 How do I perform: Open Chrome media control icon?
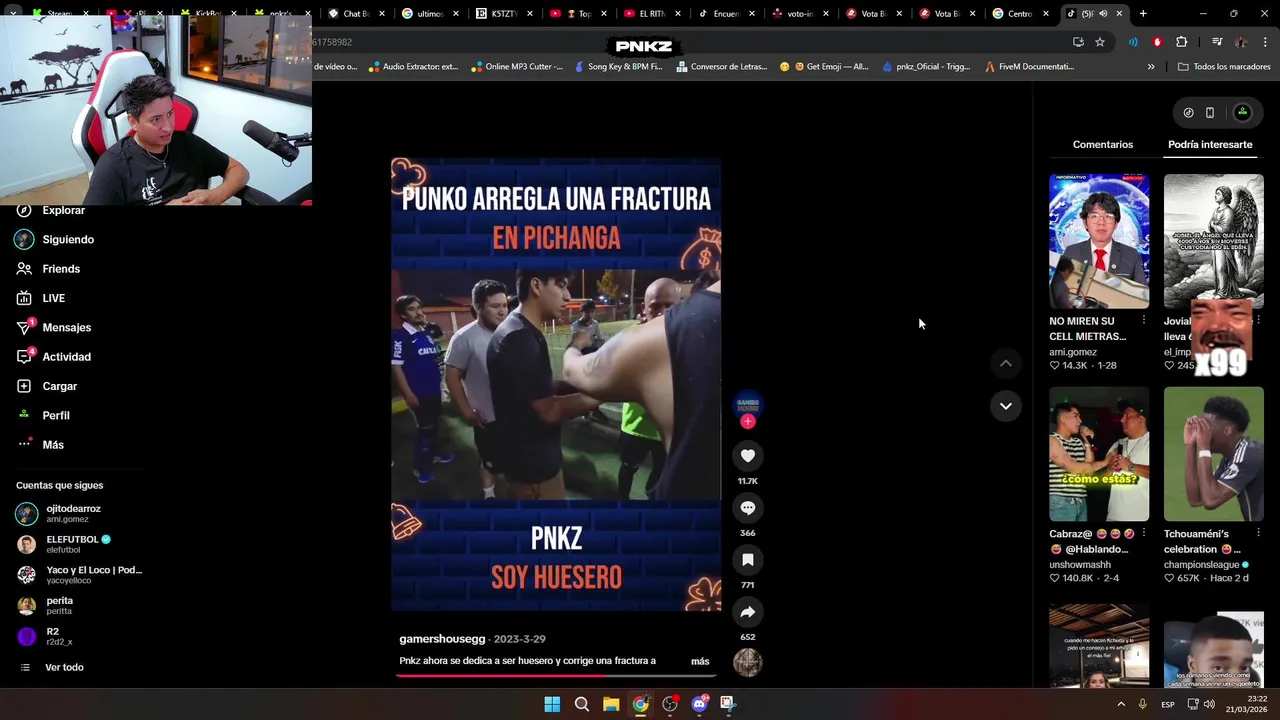pyautogui.click(x=1217, y=42)
